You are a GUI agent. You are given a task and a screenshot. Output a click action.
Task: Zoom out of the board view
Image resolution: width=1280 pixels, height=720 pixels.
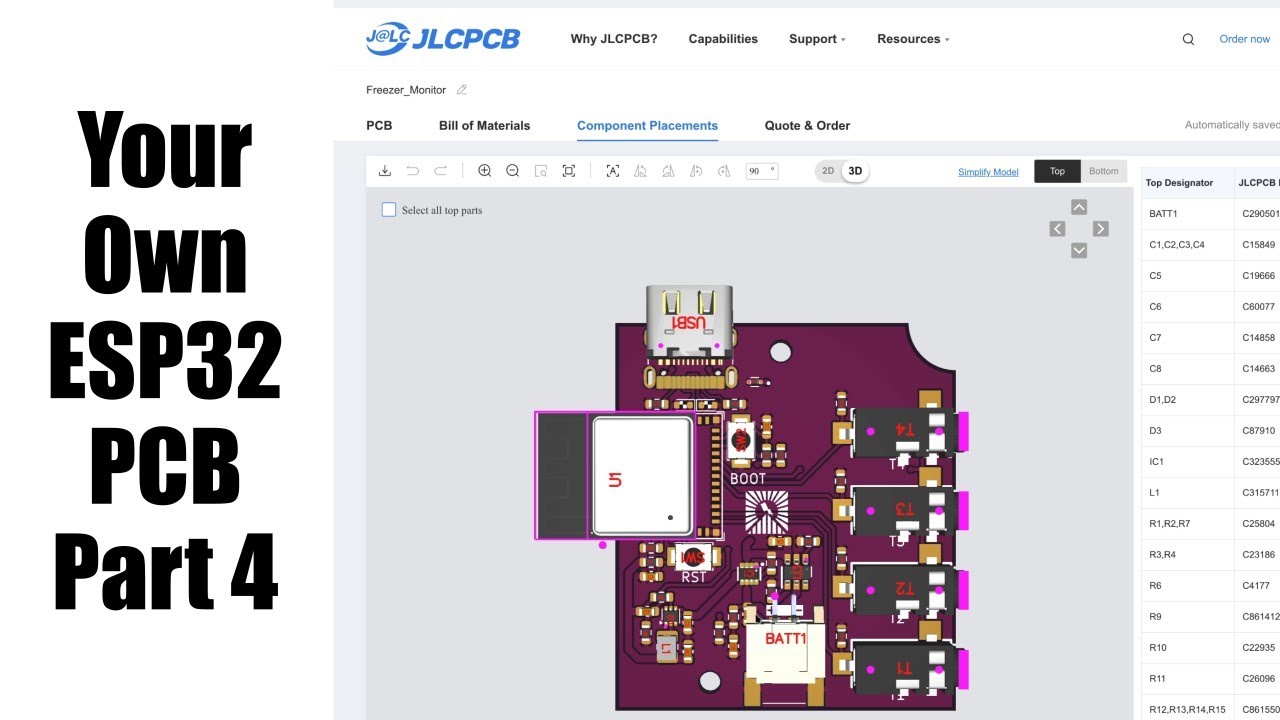(x=513, y=171)
